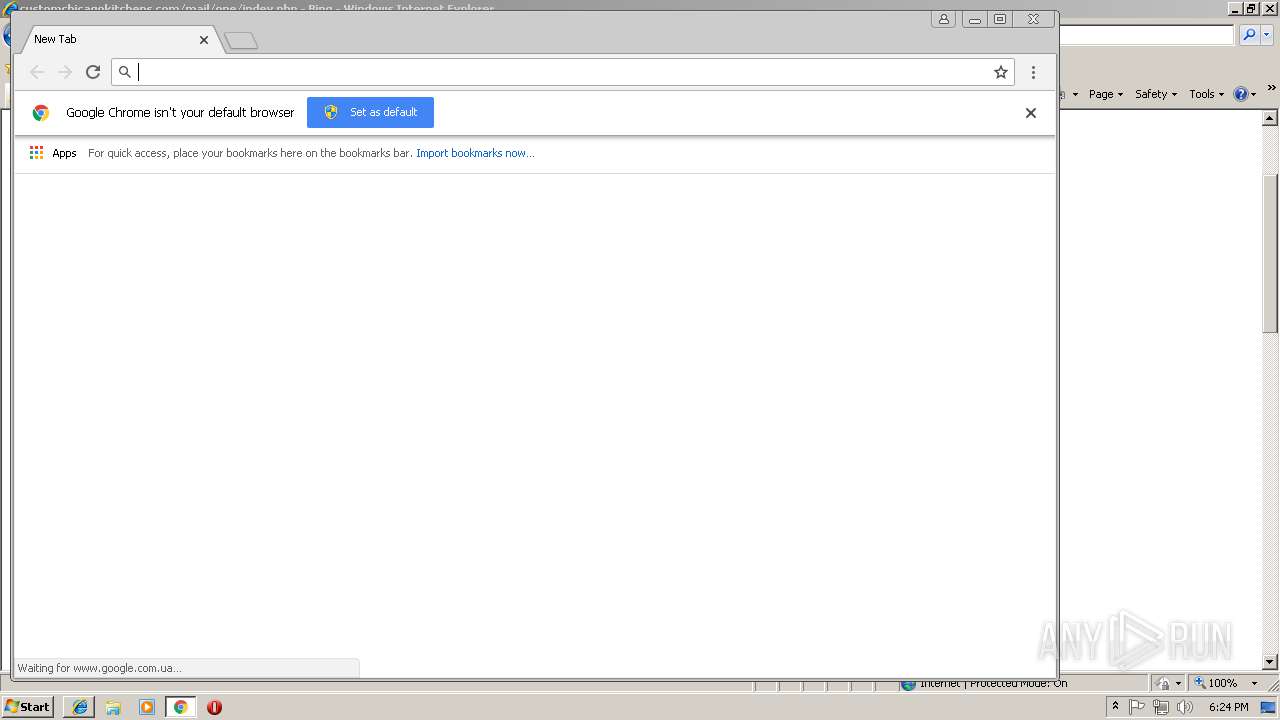
Task: Open Windows Explorer from the taskbar
Action: (113, 707)
